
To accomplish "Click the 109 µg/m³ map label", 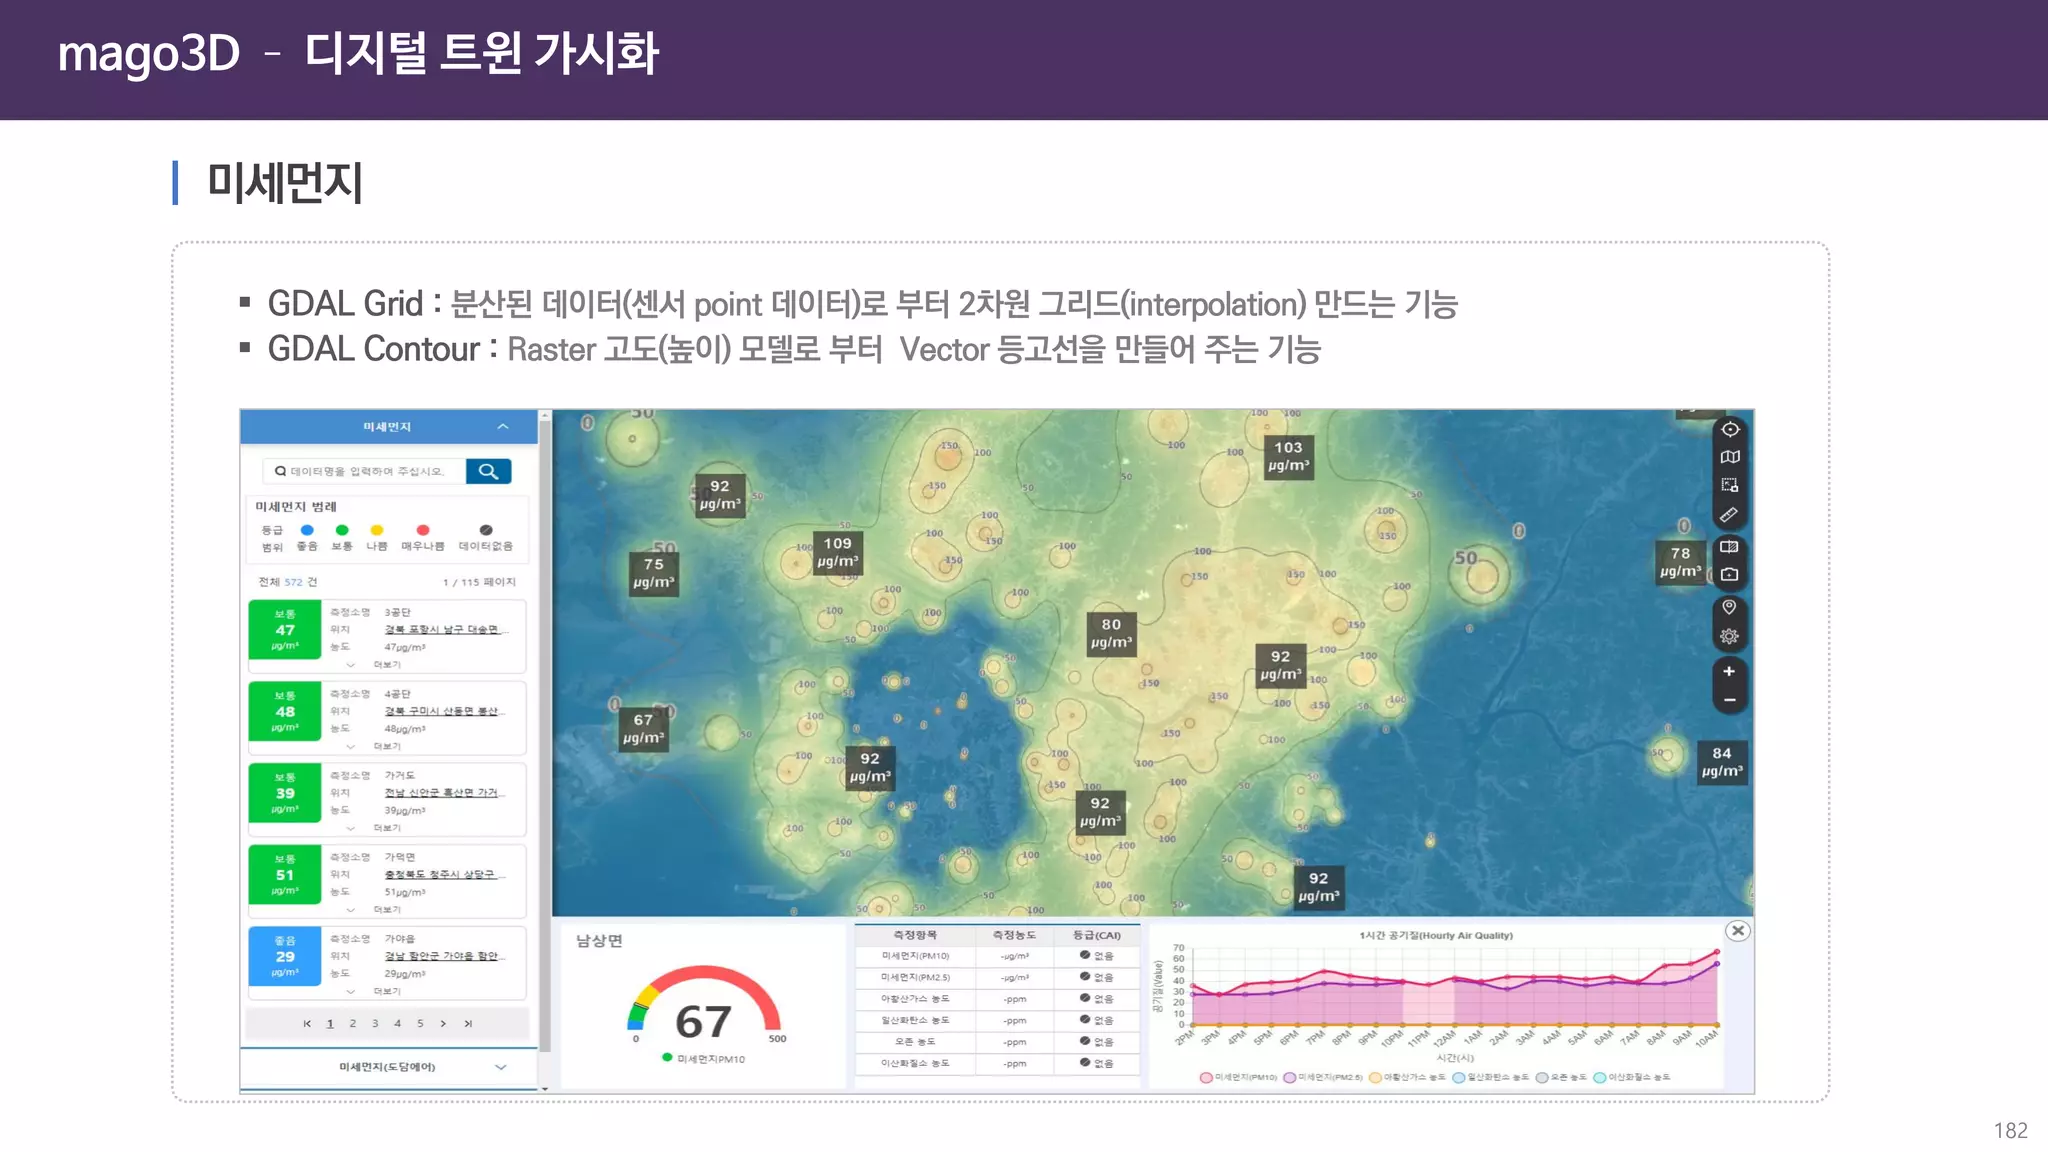I will coord(838,552).
